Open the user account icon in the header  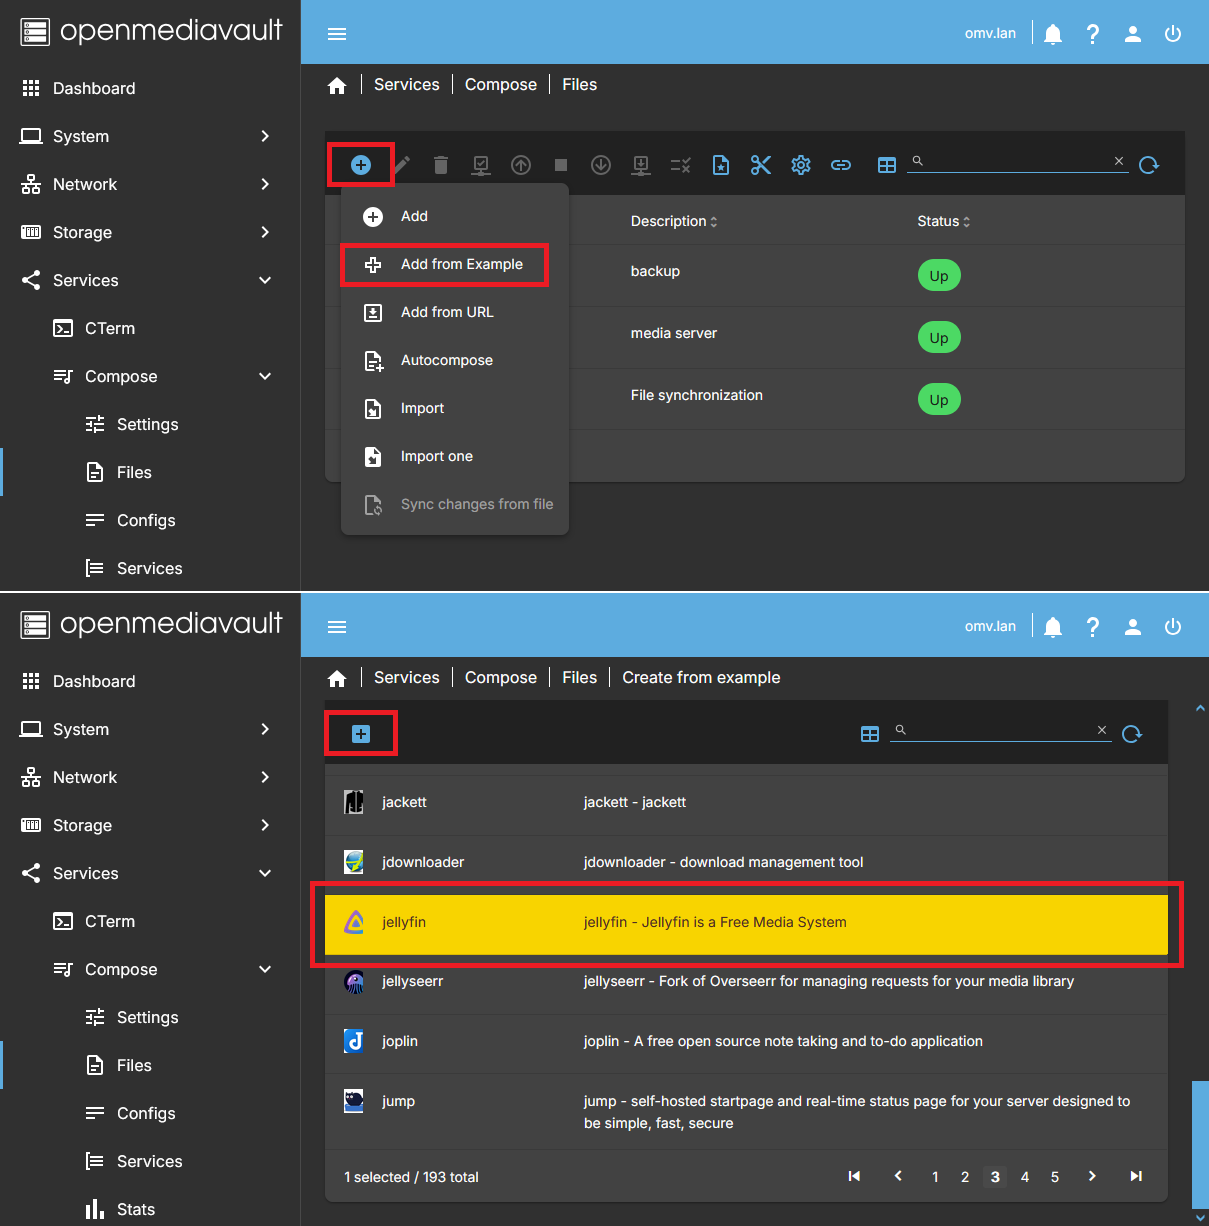point(1132,33)
